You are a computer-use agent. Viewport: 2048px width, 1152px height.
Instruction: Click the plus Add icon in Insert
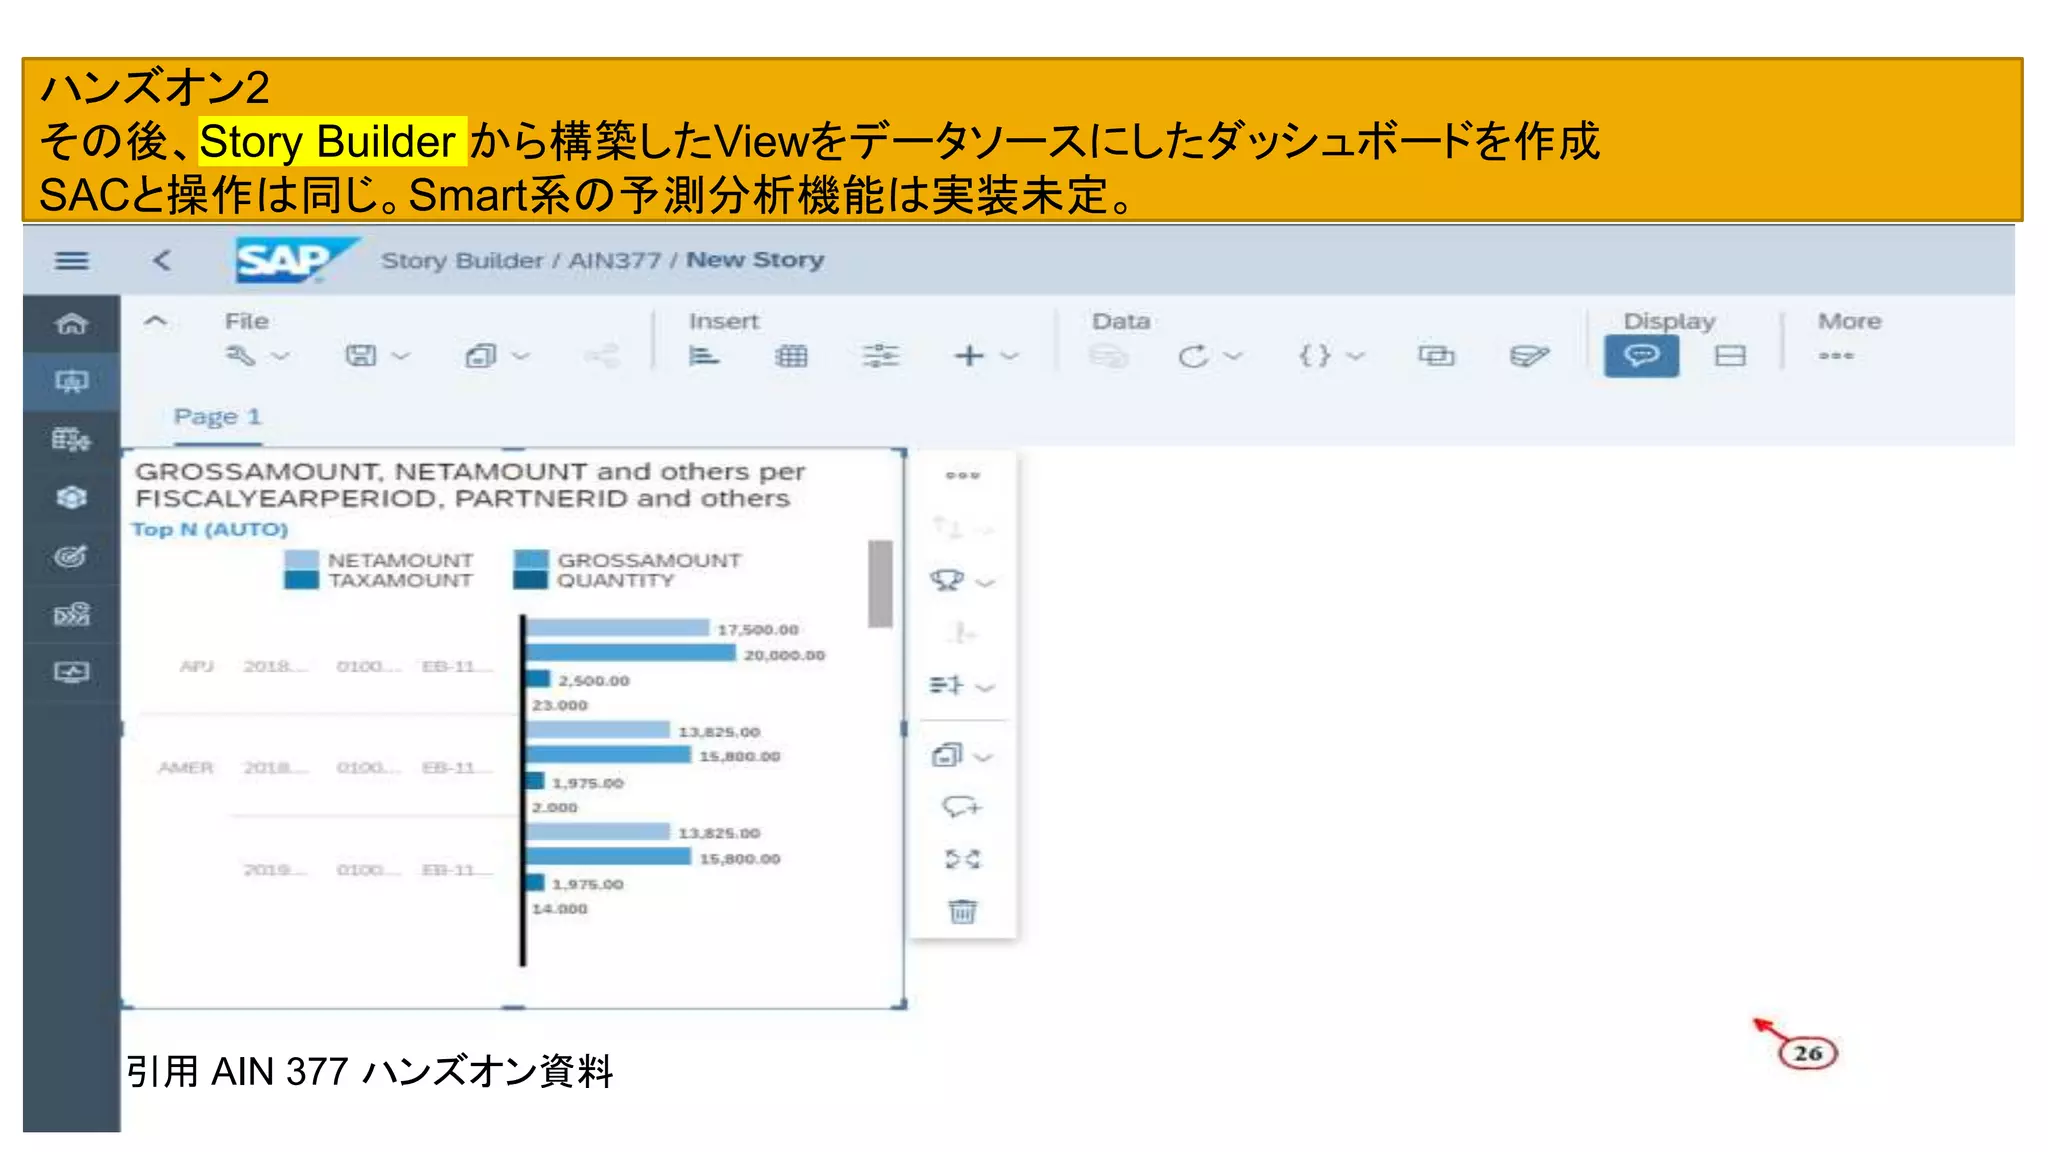coord(968,356)
